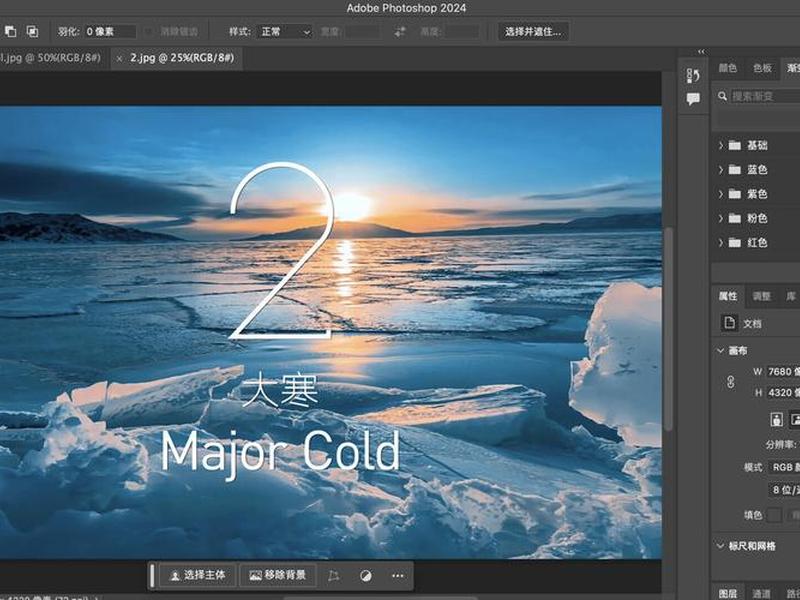
Task: Click the transform selection icon in context bar
Action: click(334, 576)
